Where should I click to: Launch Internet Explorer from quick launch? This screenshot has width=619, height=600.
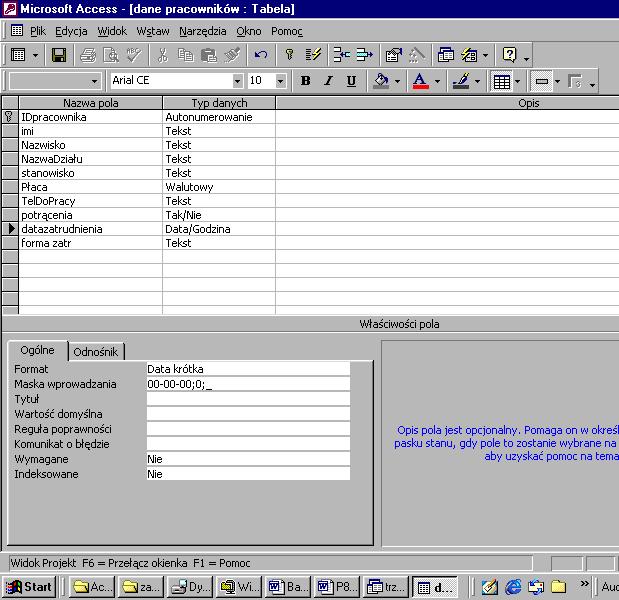coord(513,587)
